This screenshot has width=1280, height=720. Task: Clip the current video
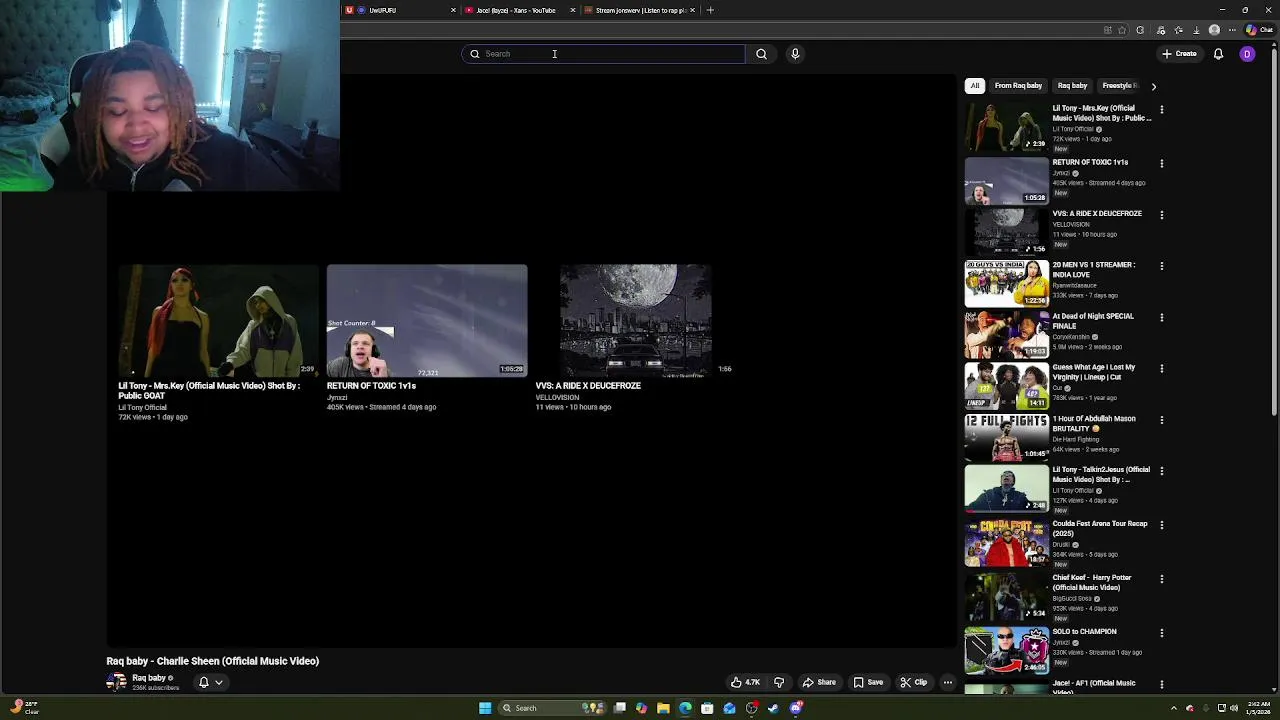click(x=914, y=682)
